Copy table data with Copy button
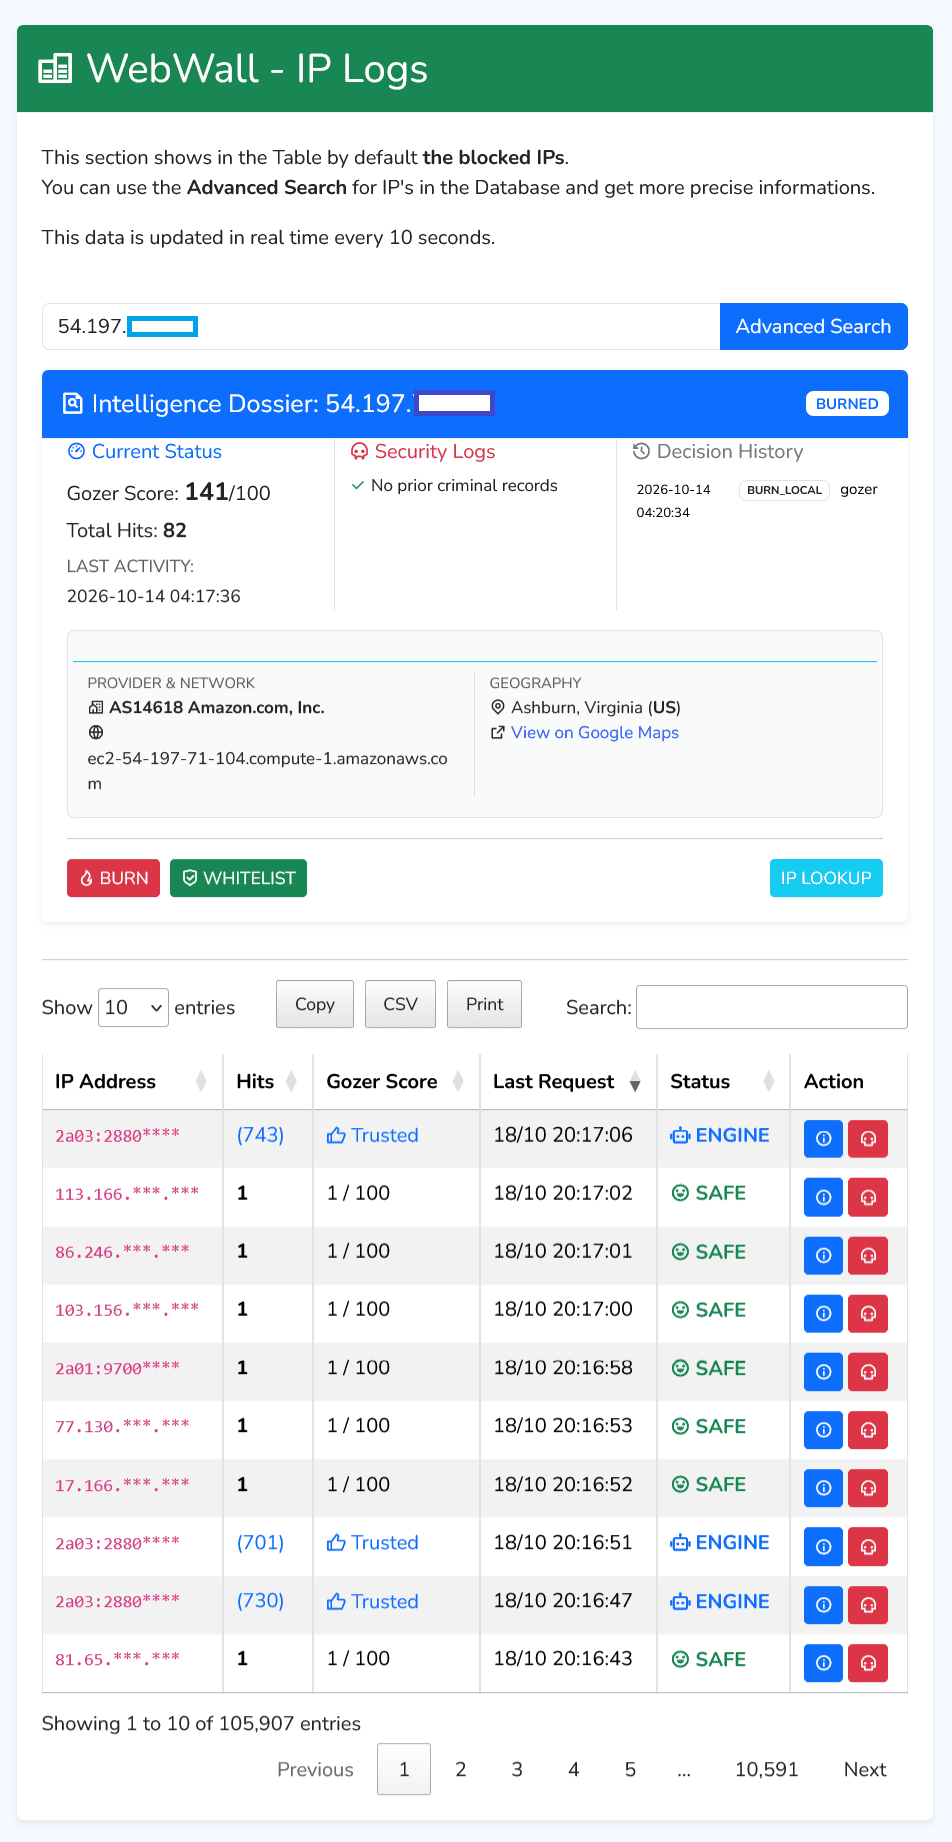The height and width of the screenshot is (1842, 952). (x=315, y=1004)
